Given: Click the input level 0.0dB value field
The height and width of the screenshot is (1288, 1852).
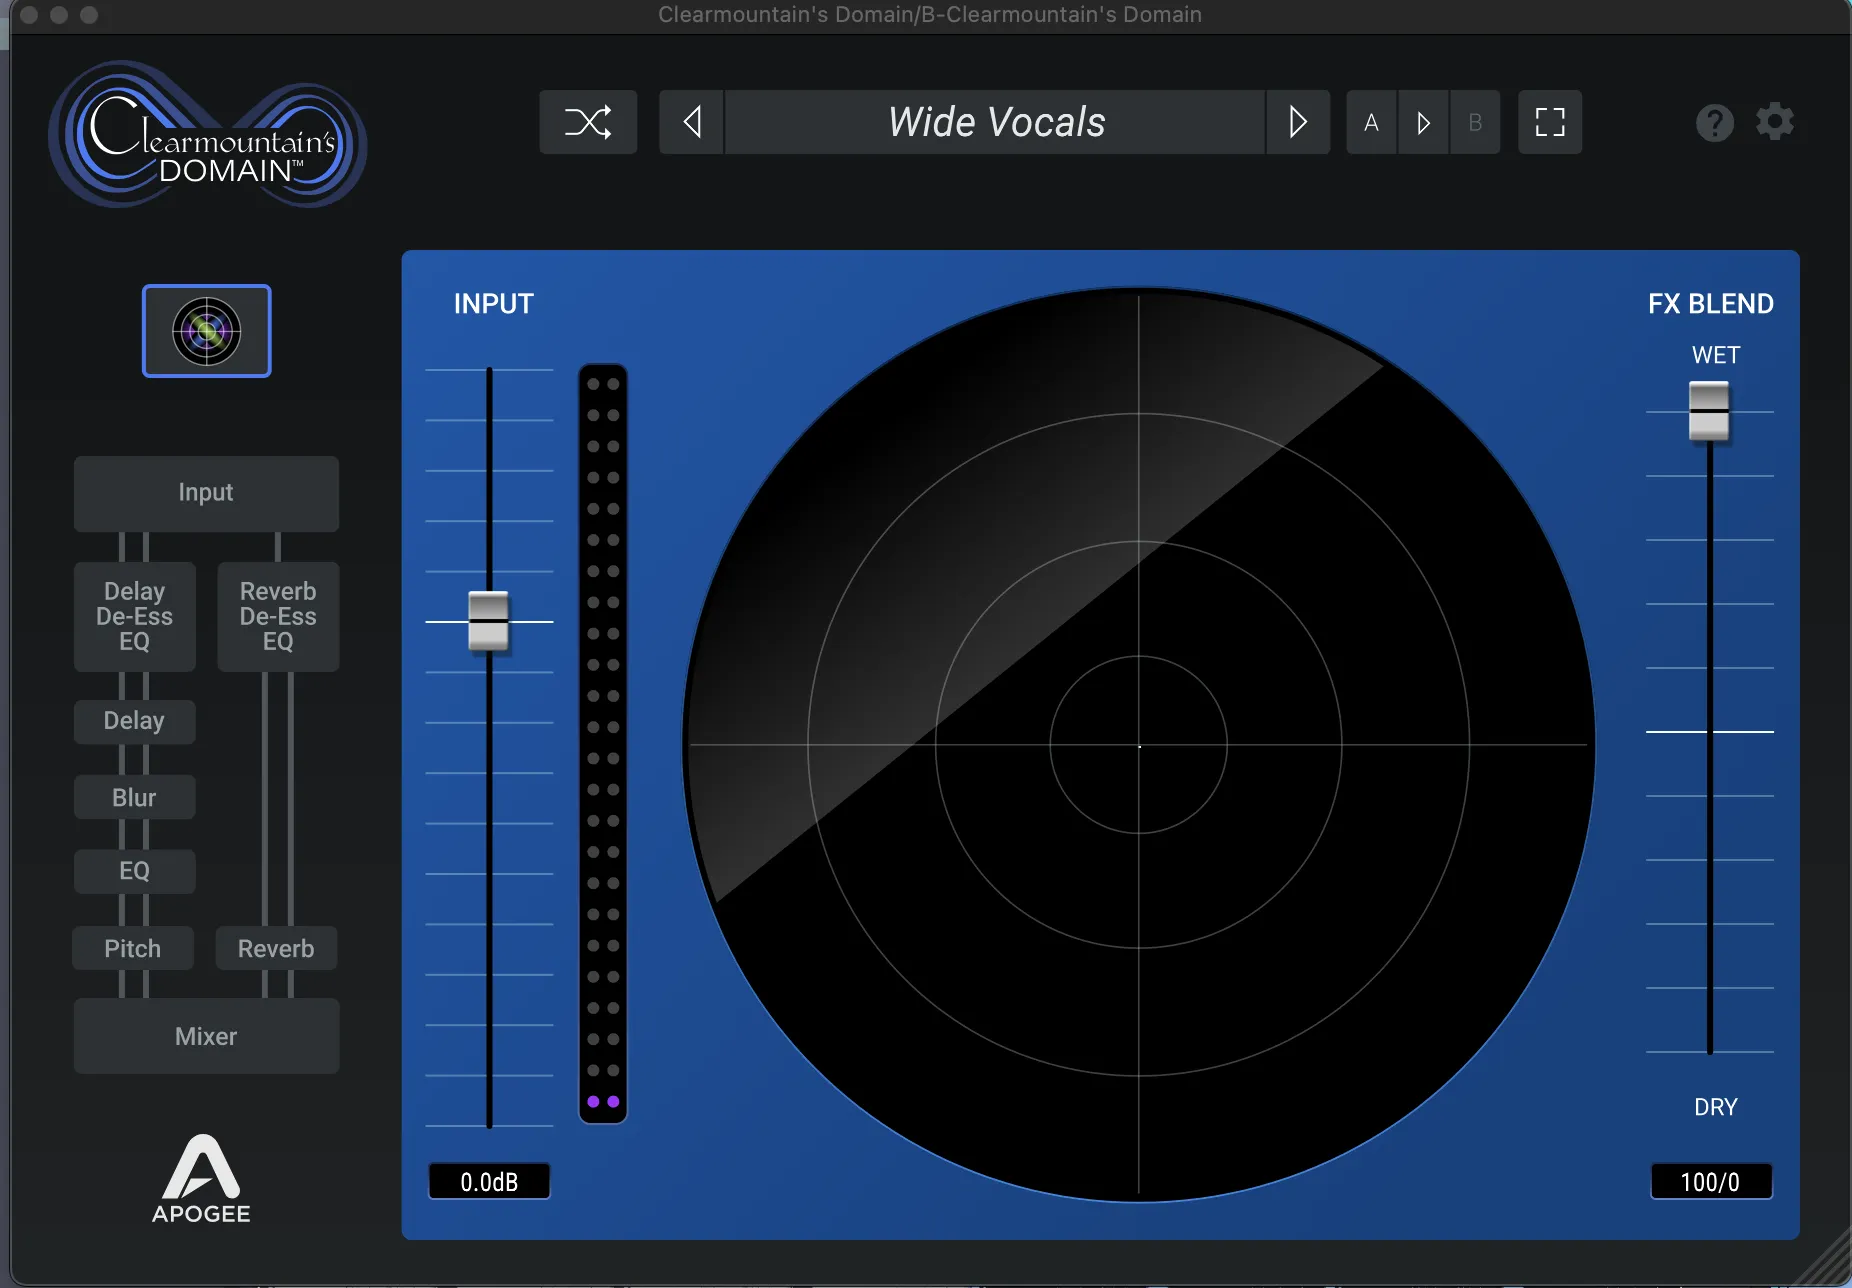Looking at the screenshot, I should click(489, 1182).
